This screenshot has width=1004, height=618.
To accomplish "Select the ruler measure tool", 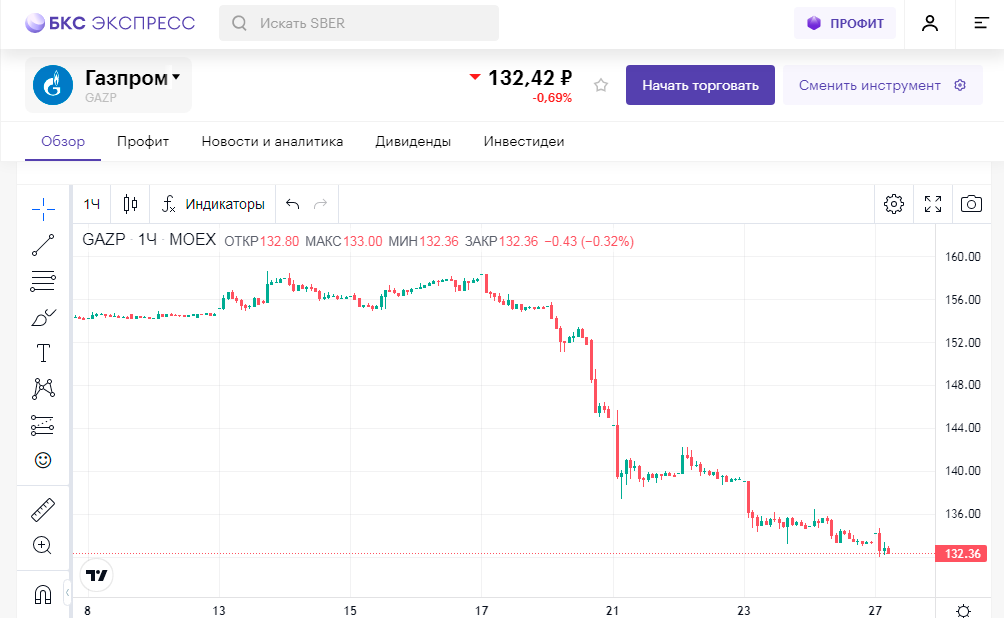I will [x=43, y=510].
